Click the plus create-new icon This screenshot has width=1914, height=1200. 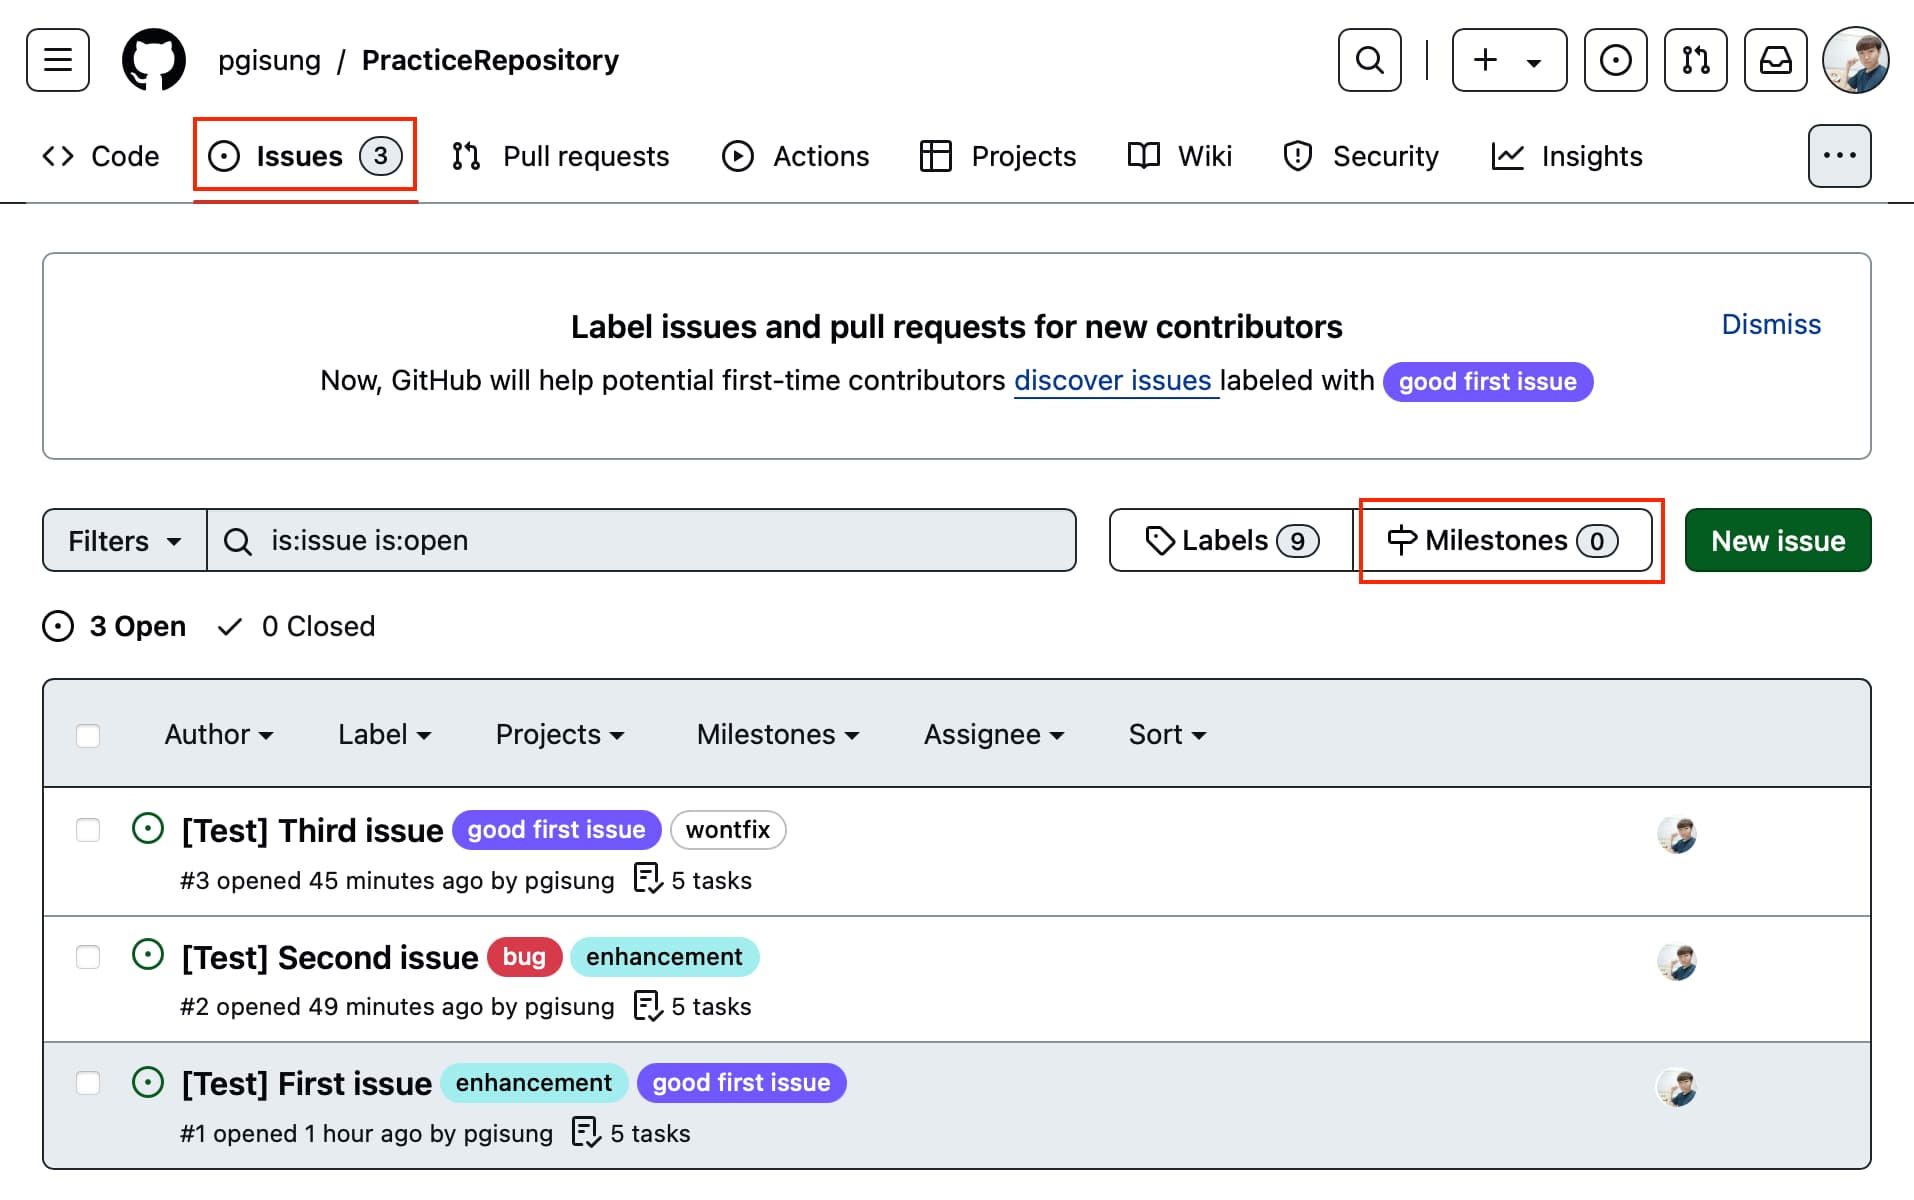pyautogui.click(x=1486, y=60)
